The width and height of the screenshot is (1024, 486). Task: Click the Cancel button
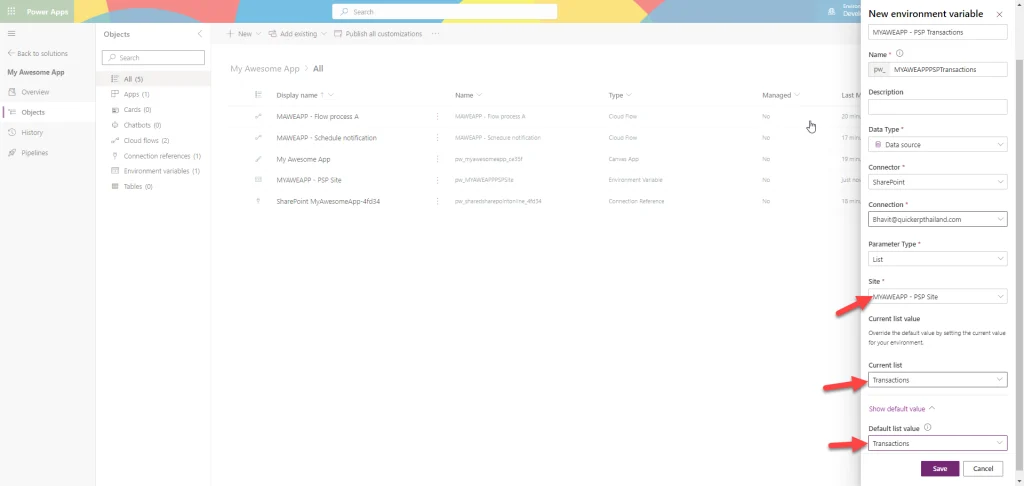pyautogui.click(x=983, y=468)
